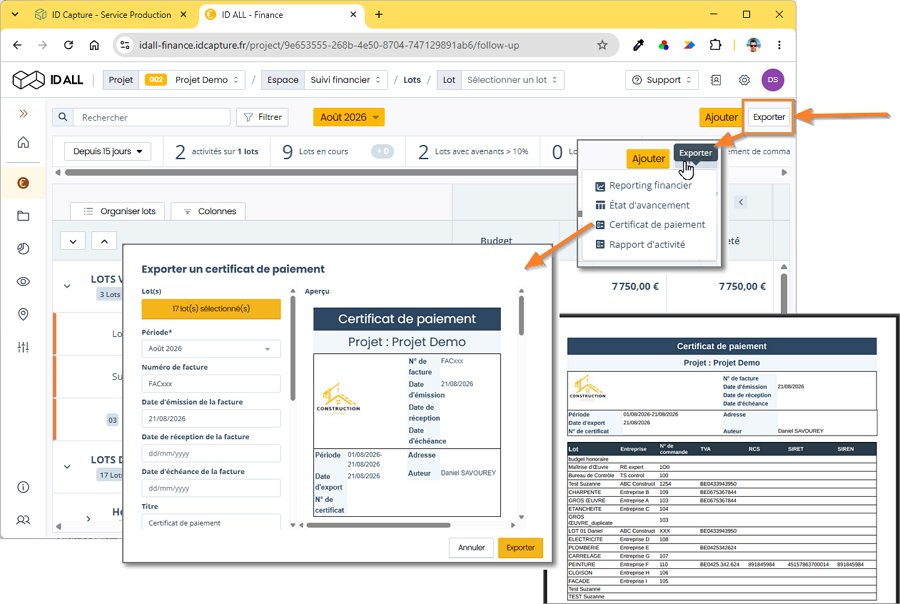The width and height of the screenshot is (900, 604).
Task: Open the browser home page button
Action: pyautogui.click(x=94, y=45)
